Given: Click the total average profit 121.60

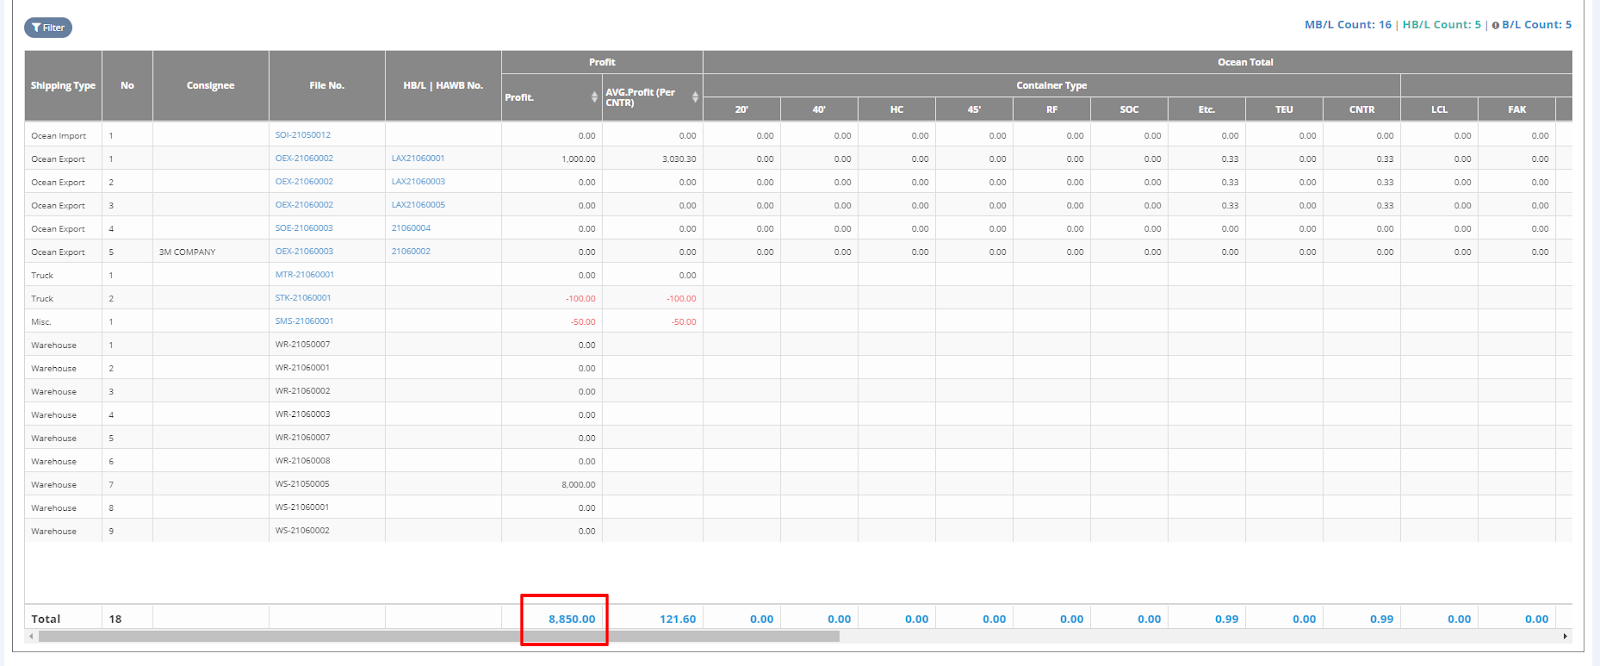Looking at the screenshot, I should click(677, 619).
